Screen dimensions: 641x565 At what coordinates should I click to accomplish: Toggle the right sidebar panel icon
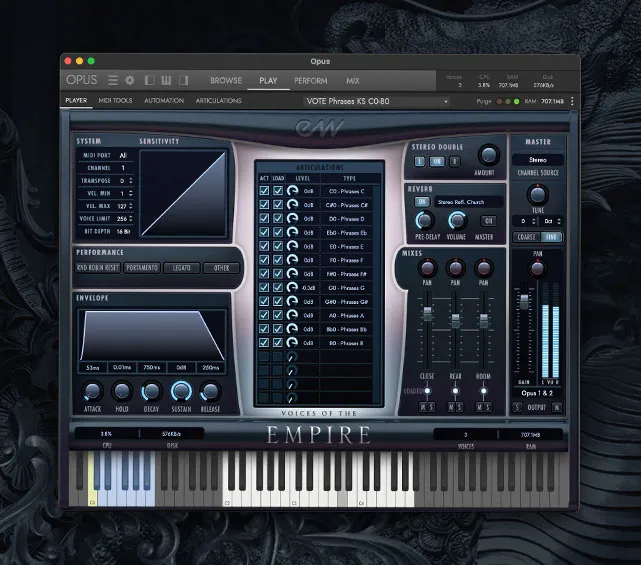point(183,80)
